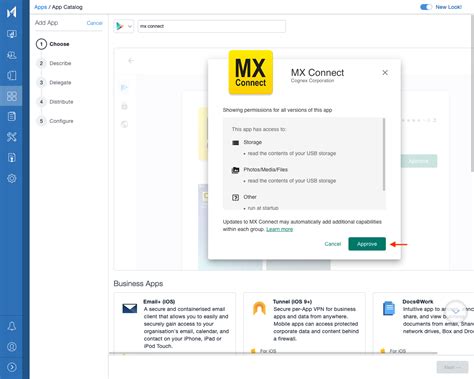Click the page vertical scrollbar on the right
Viewport: 474px width, 379px height.
(x=472, y=93)
